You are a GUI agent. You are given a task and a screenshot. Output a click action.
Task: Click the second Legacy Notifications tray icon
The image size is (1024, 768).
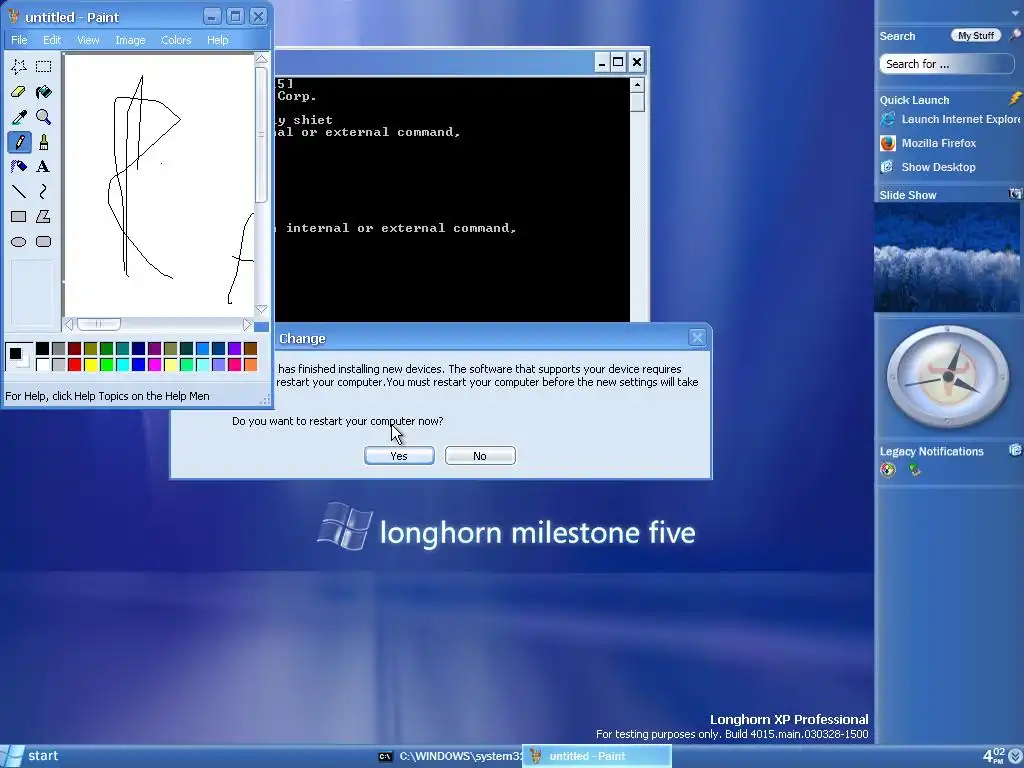[x=914, y=469]
